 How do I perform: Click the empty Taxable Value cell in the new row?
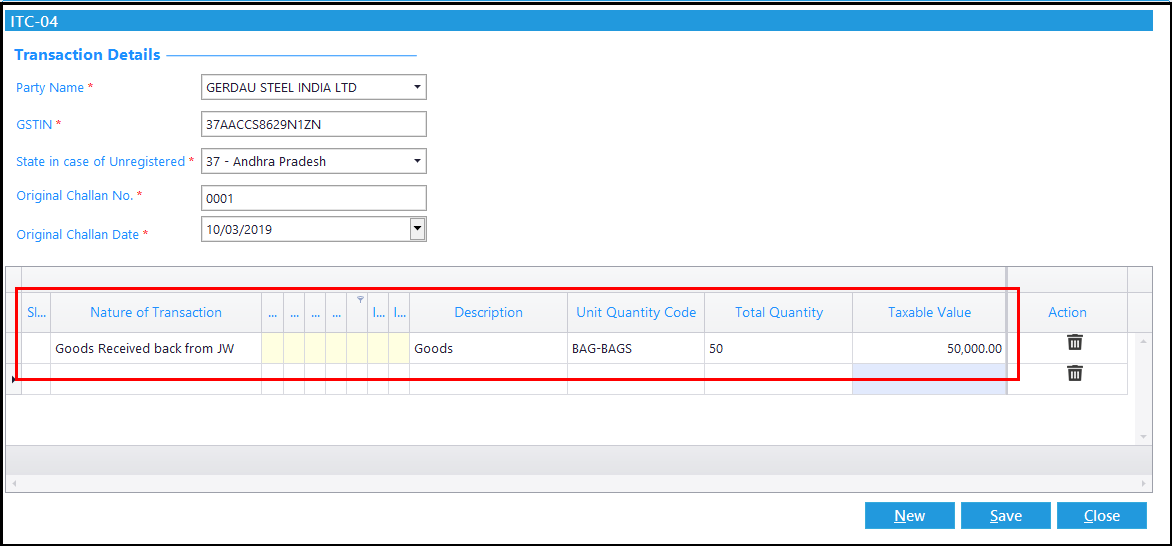(x=929, y=378)
